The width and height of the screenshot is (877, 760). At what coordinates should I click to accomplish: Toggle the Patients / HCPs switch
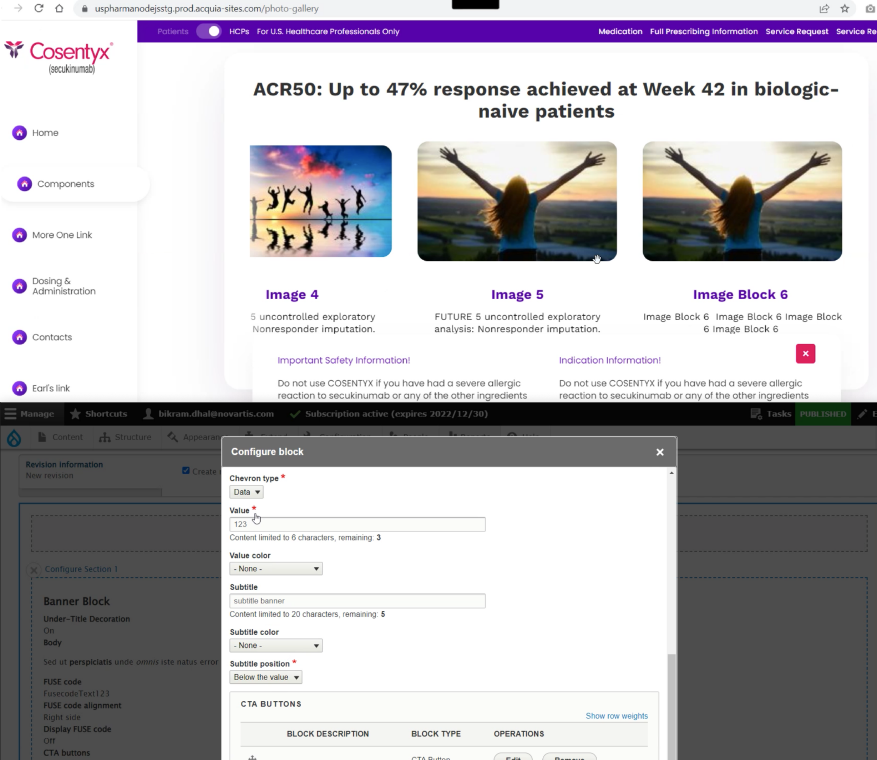(x=209, y=31)
